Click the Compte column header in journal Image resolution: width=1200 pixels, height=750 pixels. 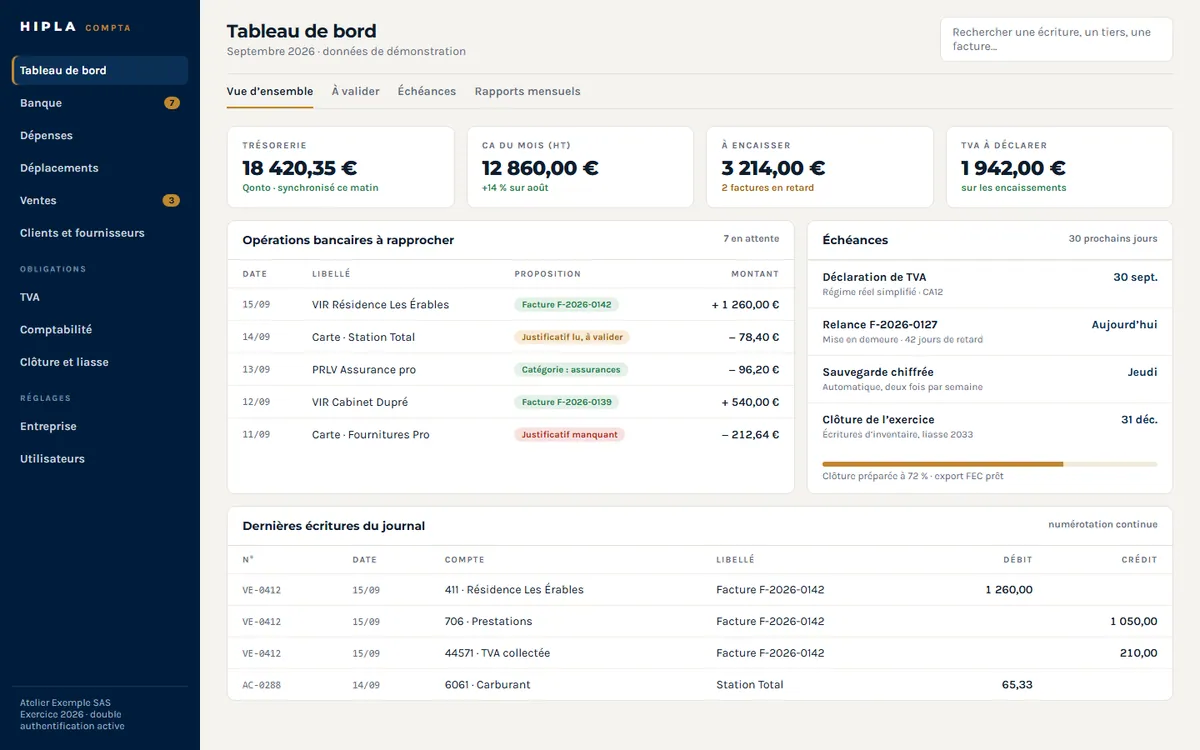pos(465,560)
